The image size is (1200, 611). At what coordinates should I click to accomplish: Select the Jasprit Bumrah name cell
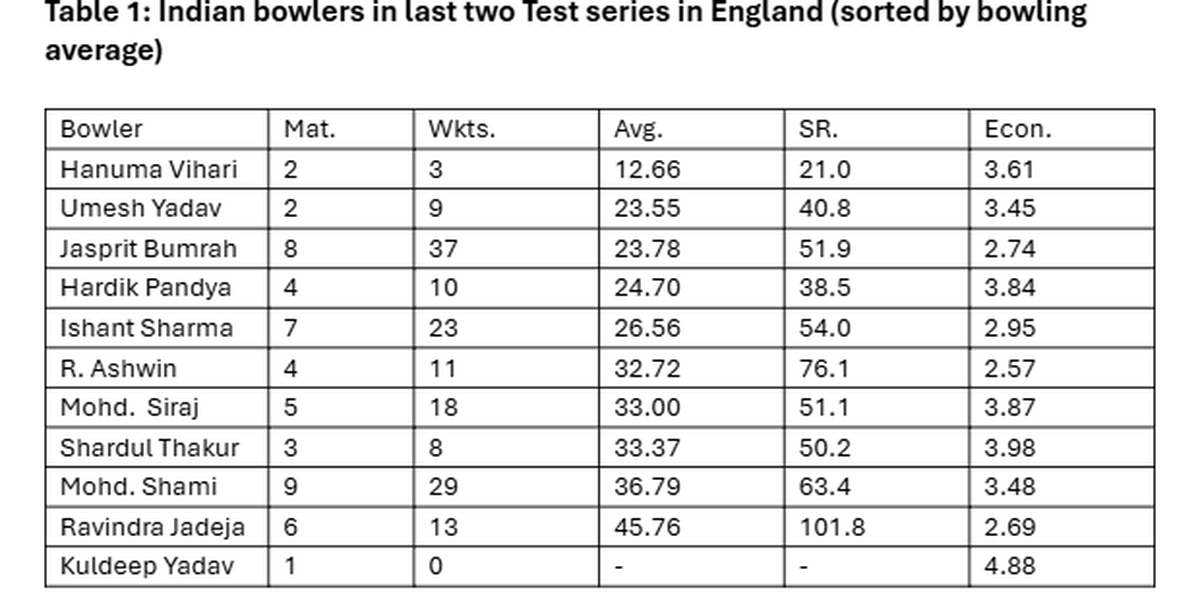tap(146, 248)
